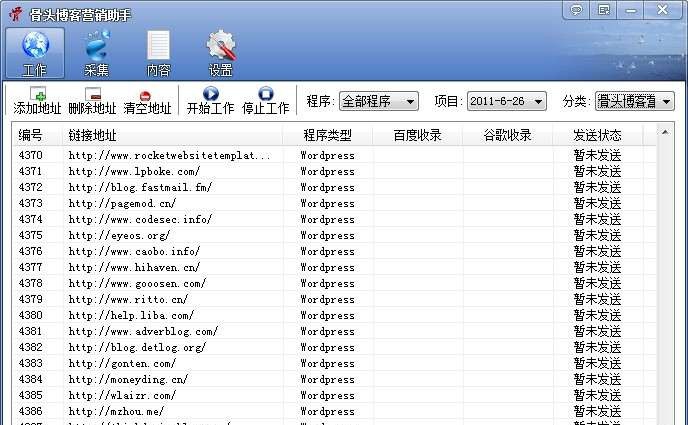Open the 内容 (Content) page icon
This screenshot has width=688, height=425.
[x=158, y=53]
